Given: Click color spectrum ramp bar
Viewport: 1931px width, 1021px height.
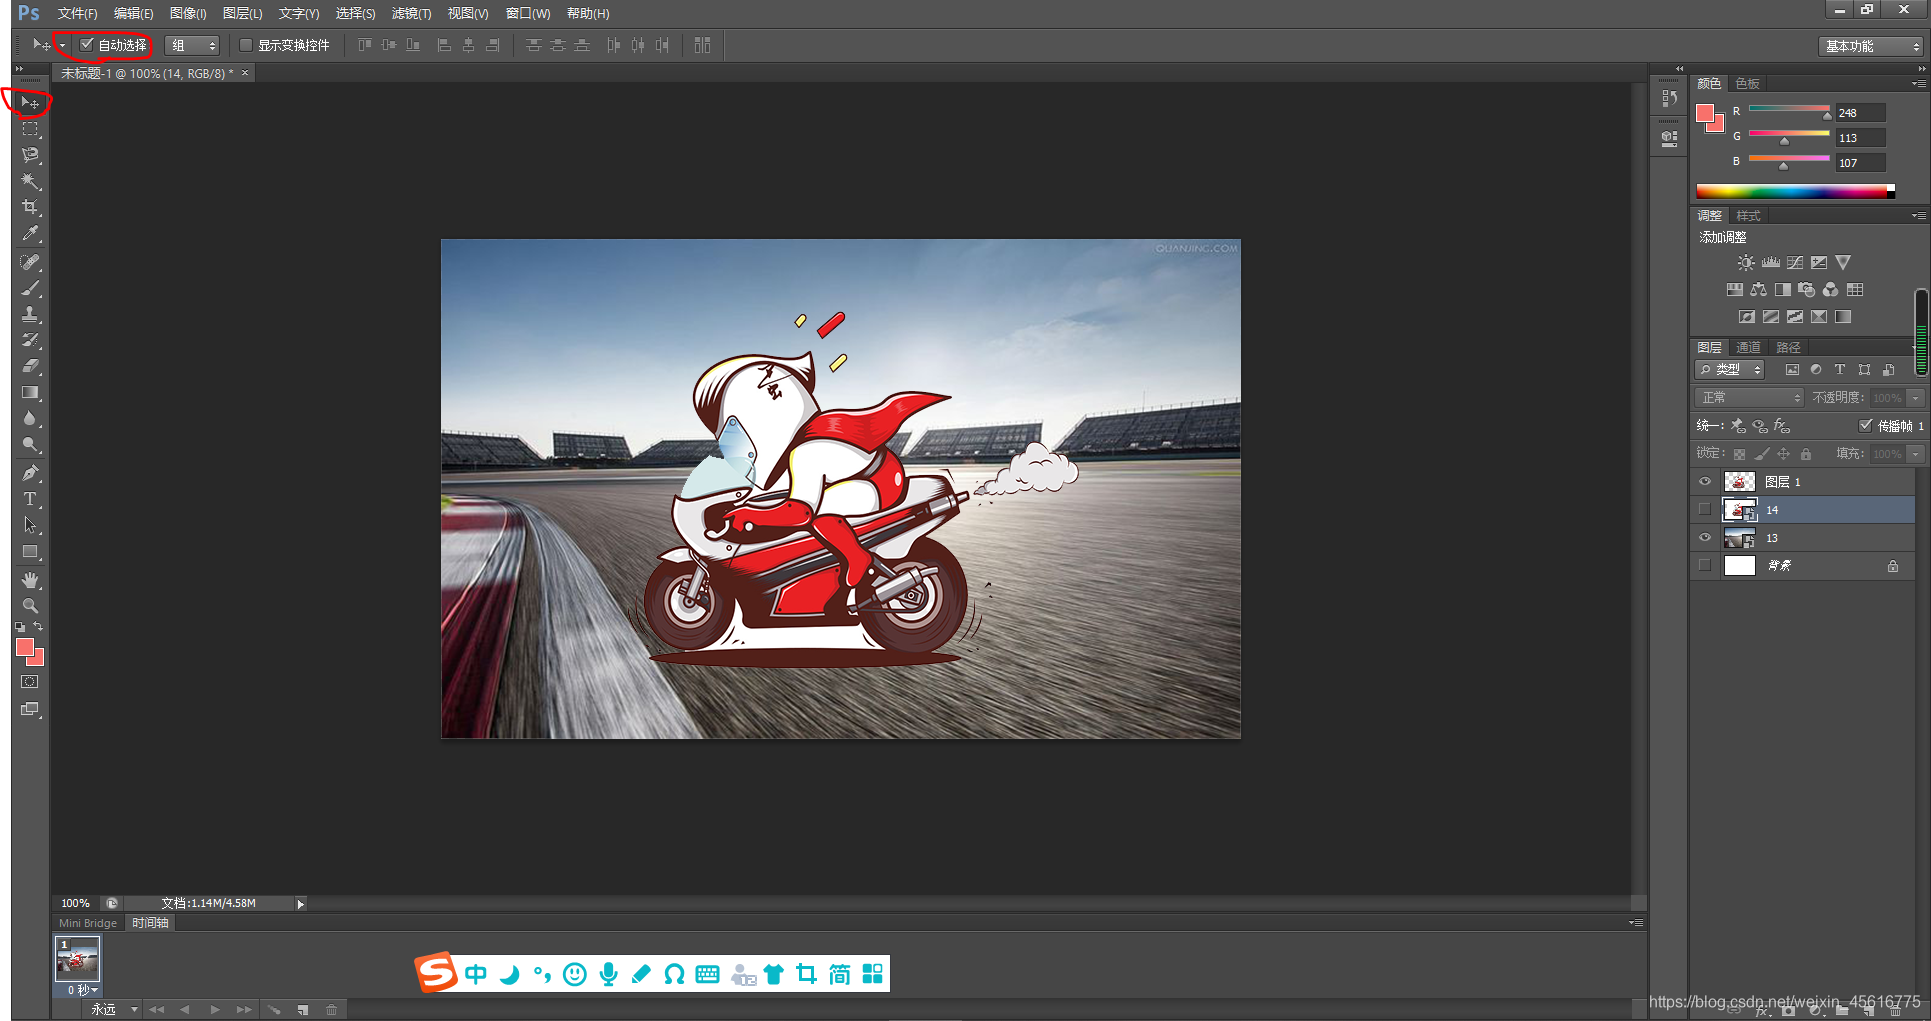Looking at the screenshot, I should coord(1795,190).
